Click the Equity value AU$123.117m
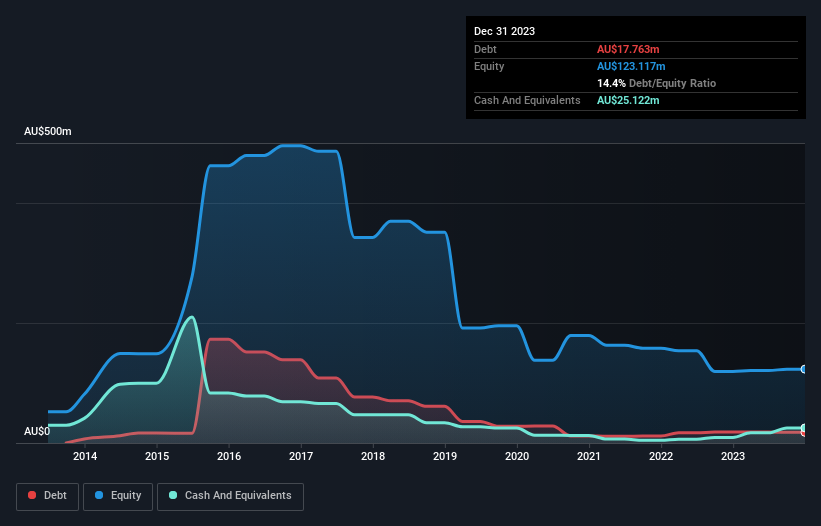This screenshot has width=821, height=526. point(631,66)
